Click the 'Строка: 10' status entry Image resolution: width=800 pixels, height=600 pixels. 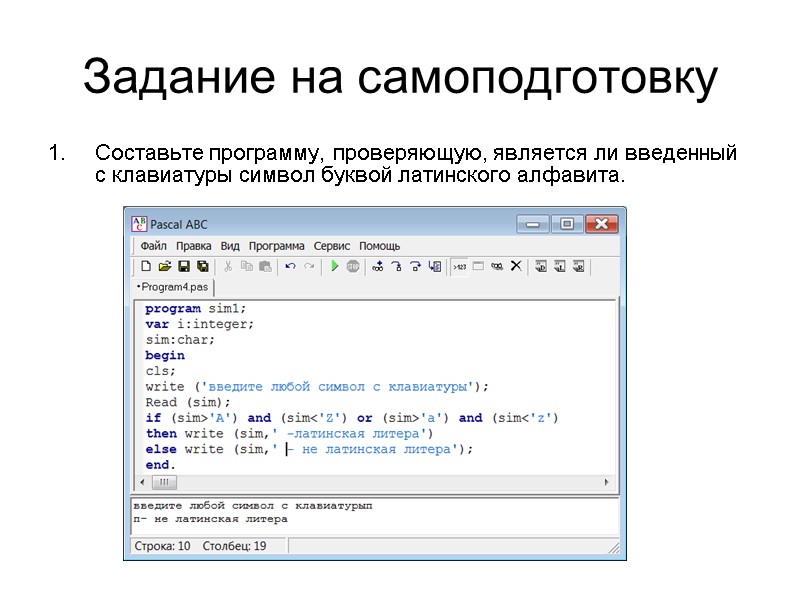click(x=162, y=546)
